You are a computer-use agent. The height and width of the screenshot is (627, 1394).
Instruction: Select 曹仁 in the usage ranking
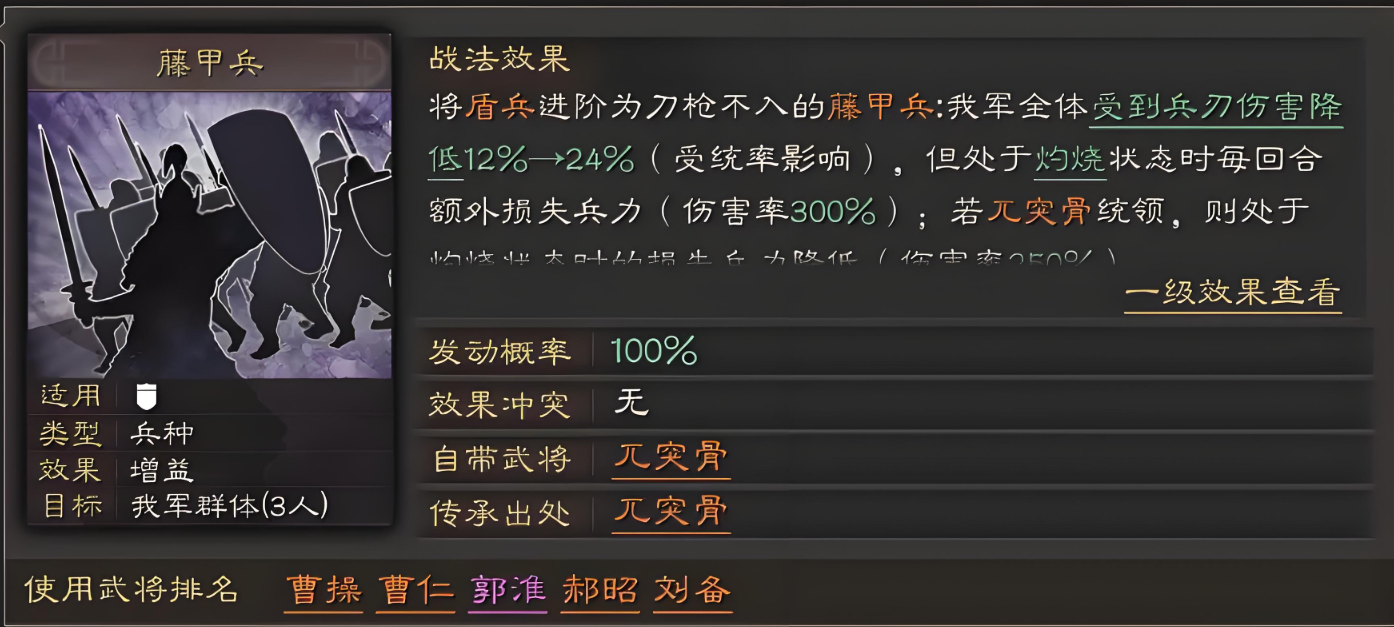(414, 591)
